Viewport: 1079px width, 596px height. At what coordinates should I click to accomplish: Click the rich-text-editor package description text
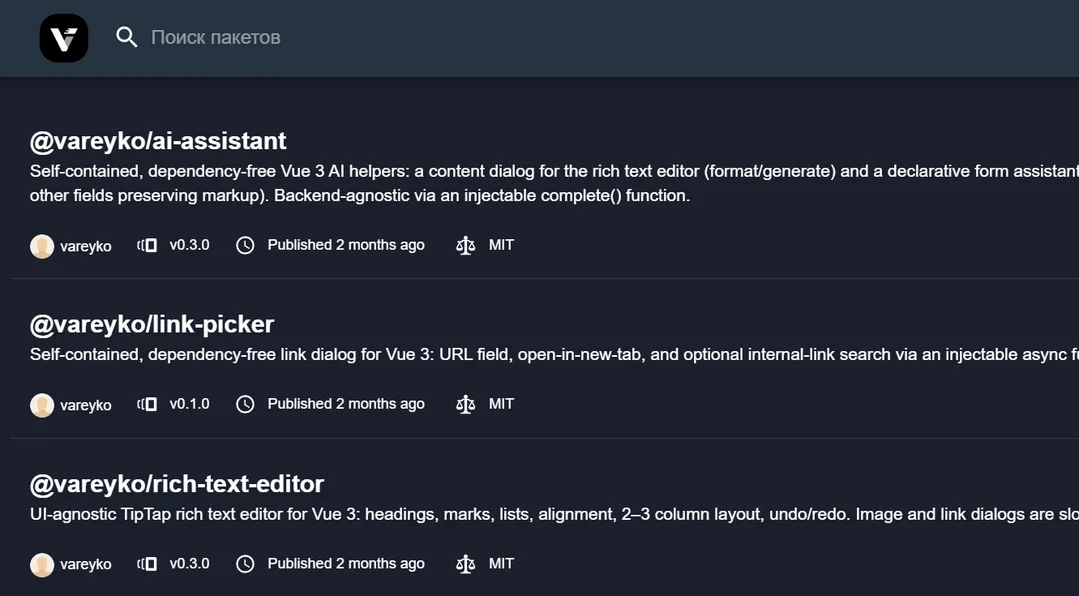[x=554, y=514]
